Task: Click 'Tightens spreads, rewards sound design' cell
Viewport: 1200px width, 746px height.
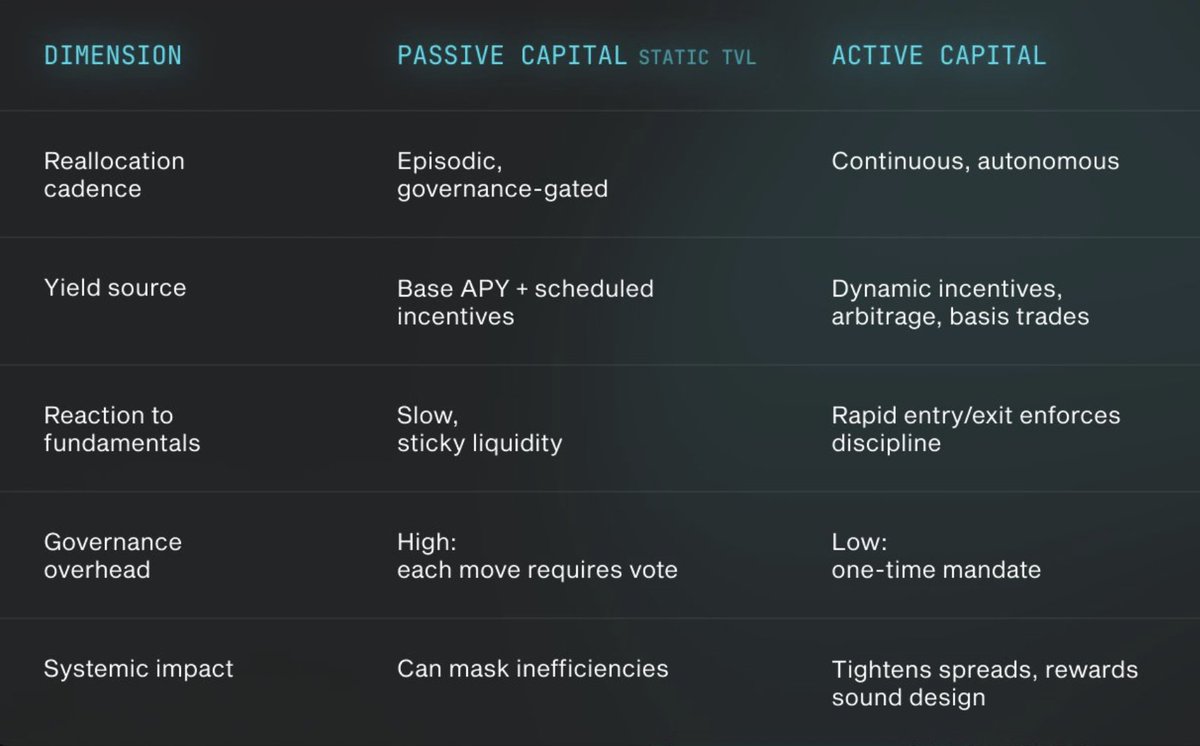Action: point(984,684)
